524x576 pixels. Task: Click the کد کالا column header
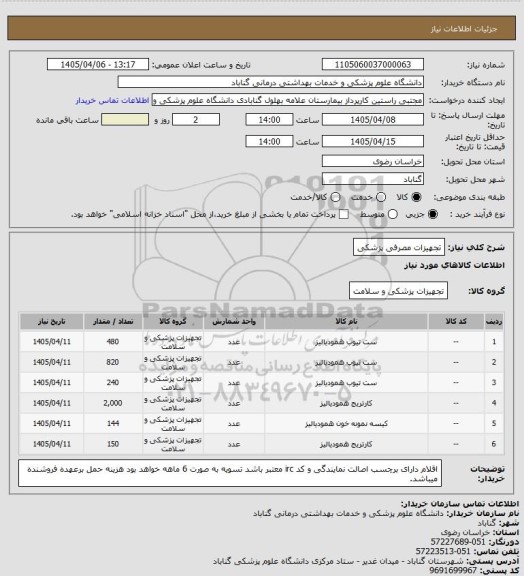pos(456,322)
